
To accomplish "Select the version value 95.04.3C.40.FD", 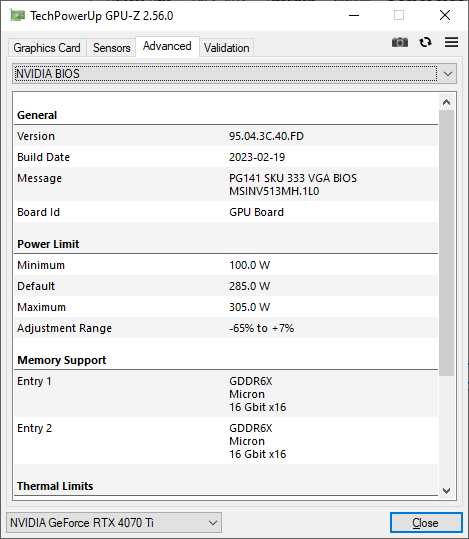I will pos(266,136).
